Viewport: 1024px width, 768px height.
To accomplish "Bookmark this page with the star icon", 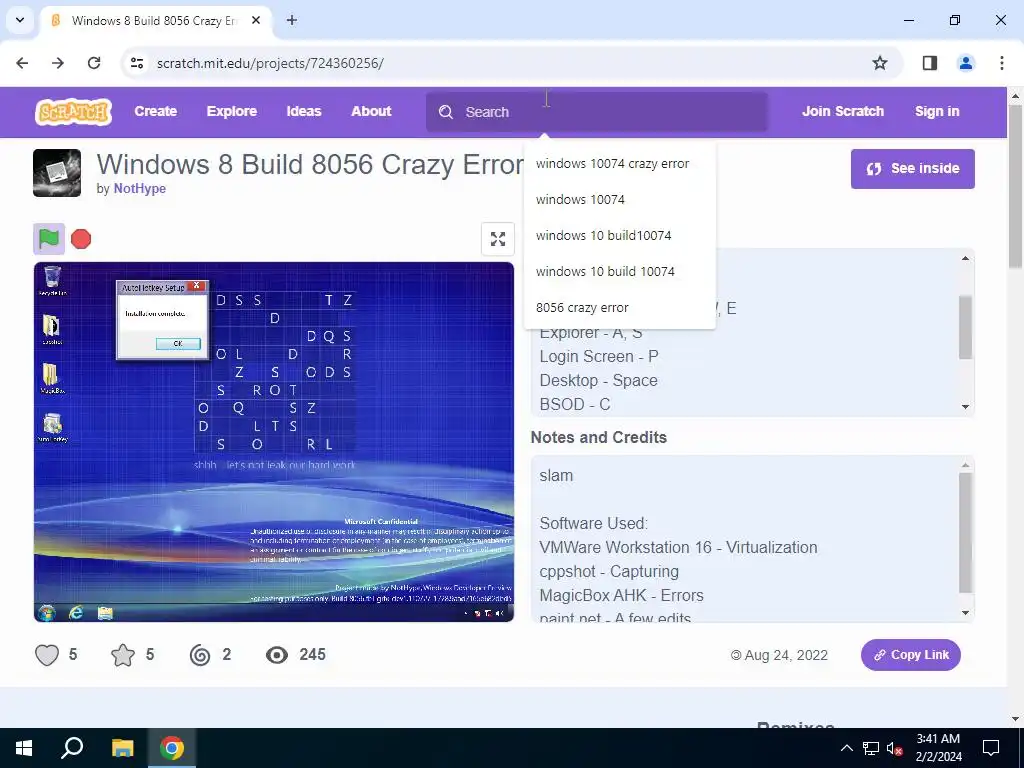I will tap(880, 63).
